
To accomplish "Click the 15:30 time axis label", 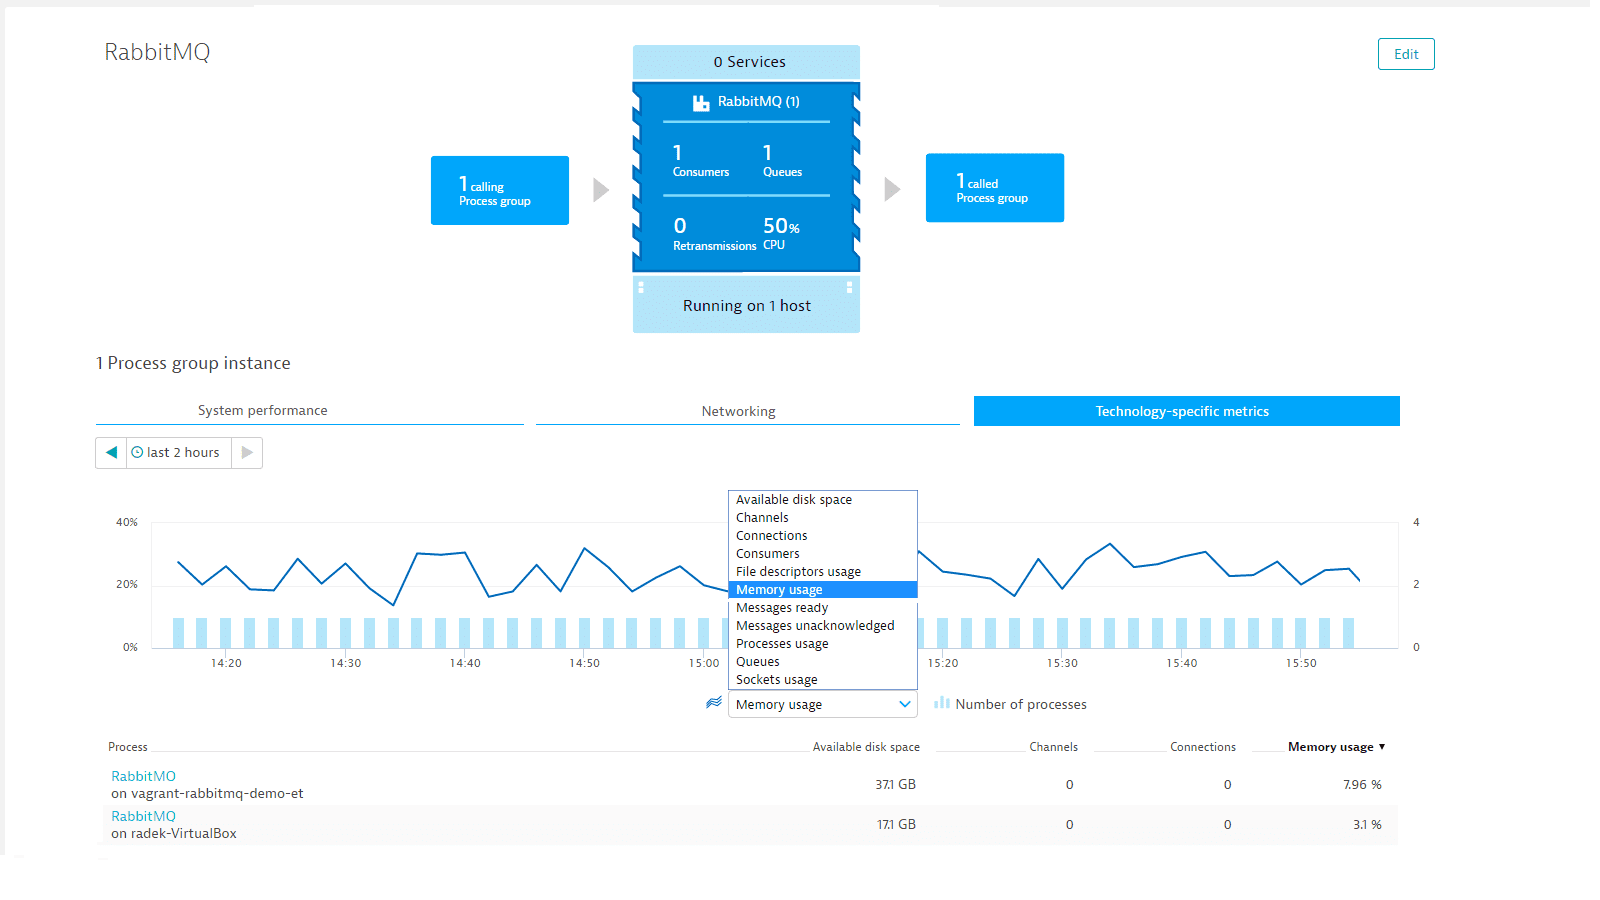I will (1062, 663).
